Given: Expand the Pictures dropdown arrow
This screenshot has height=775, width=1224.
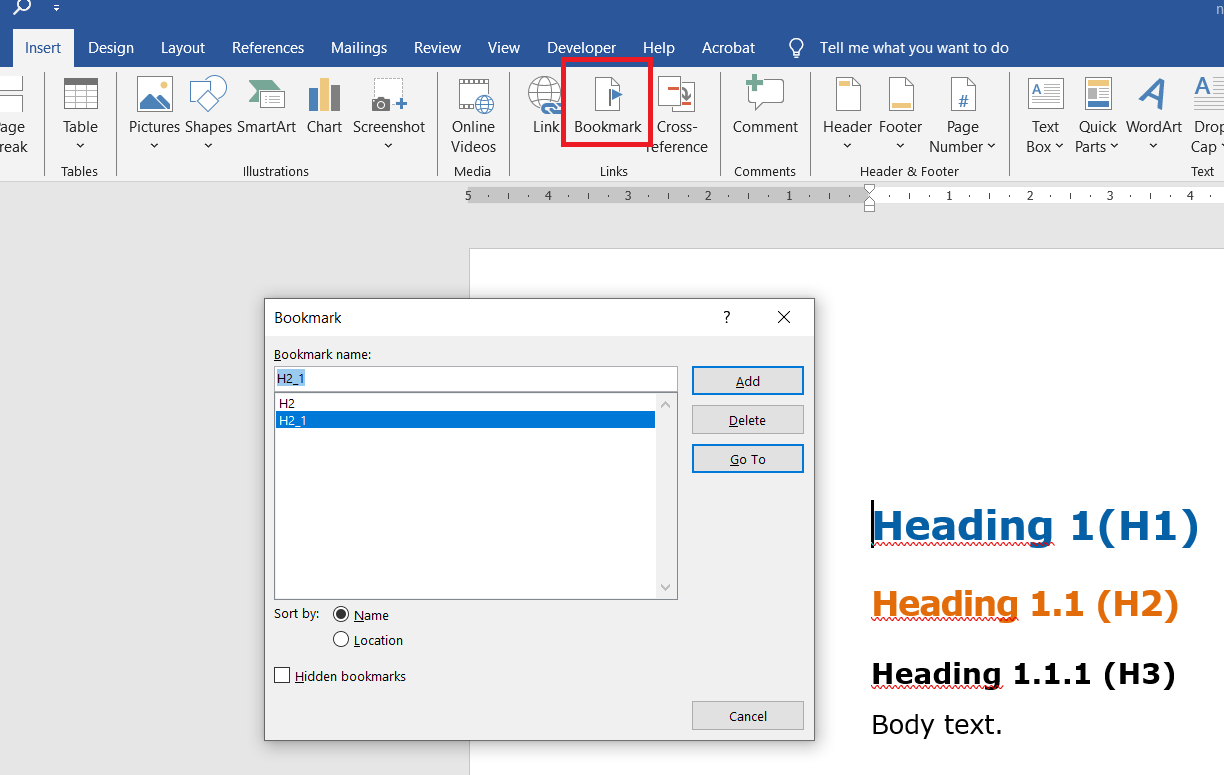Looking at the screenshot, I should tap(154, 146).
